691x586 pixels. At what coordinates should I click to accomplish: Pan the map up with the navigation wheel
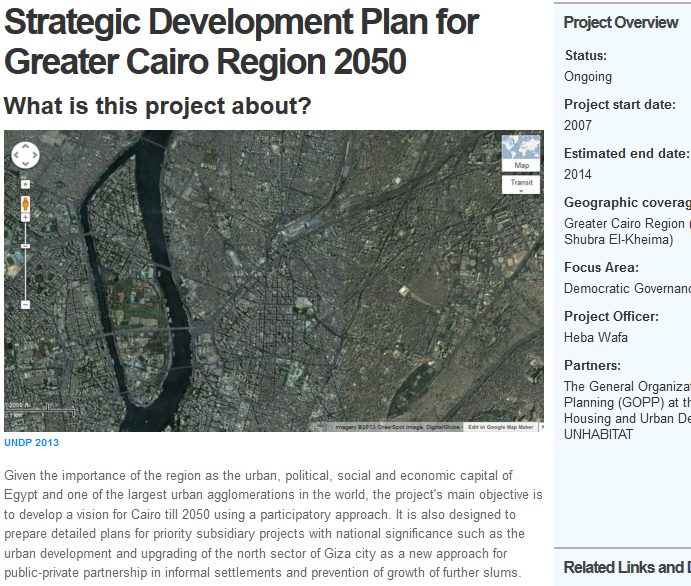(25, 146)
